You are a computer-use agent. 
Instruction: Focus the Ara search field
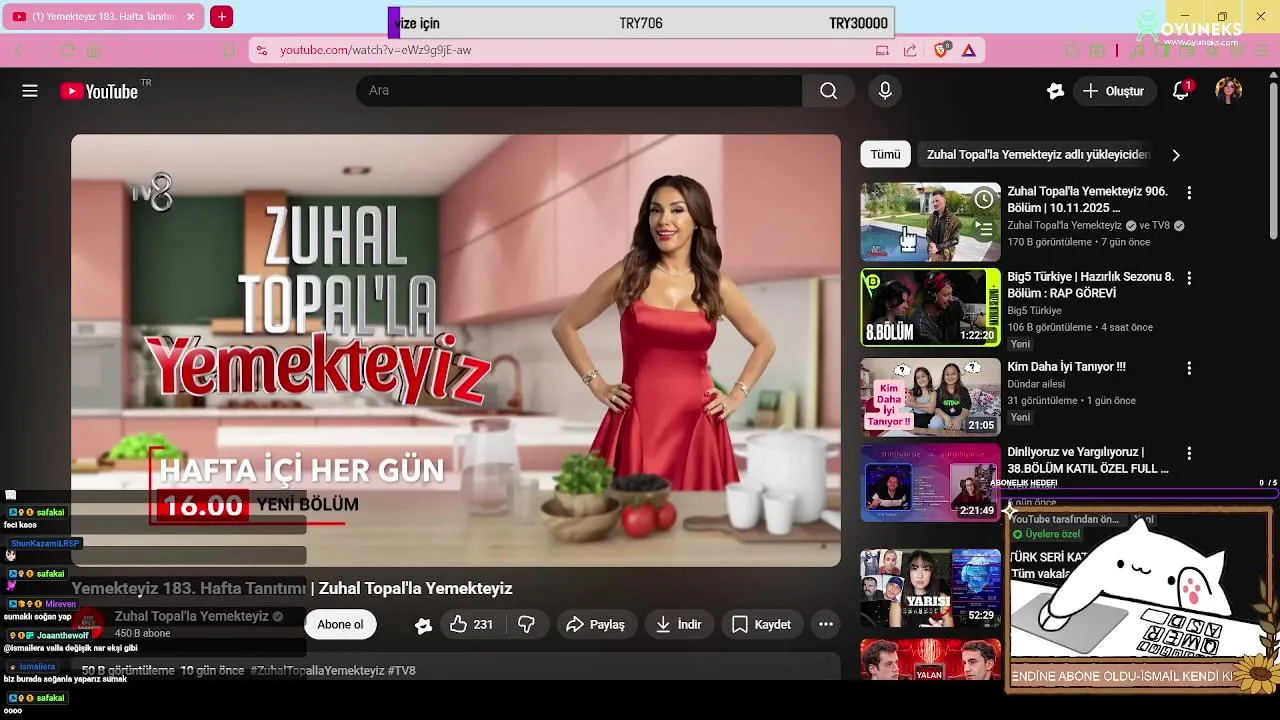(579, 91)
